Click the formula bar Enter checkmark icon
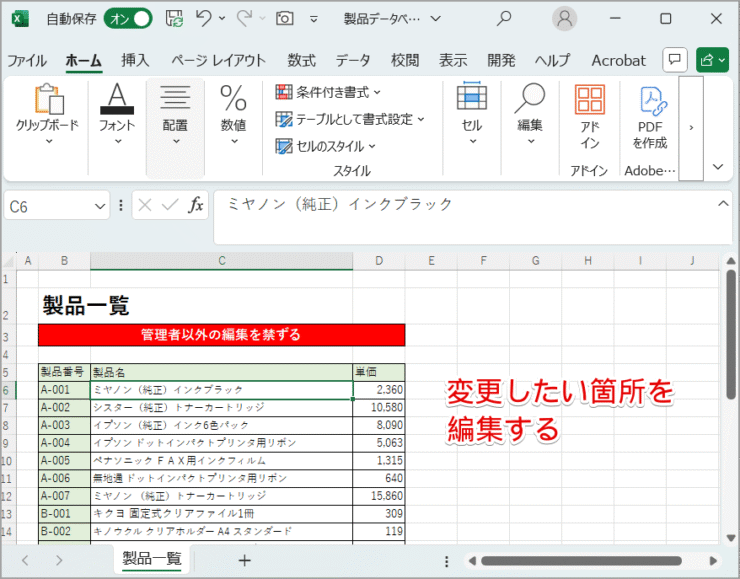The height and width of the screenshot is (579, 740). (170, 205)
